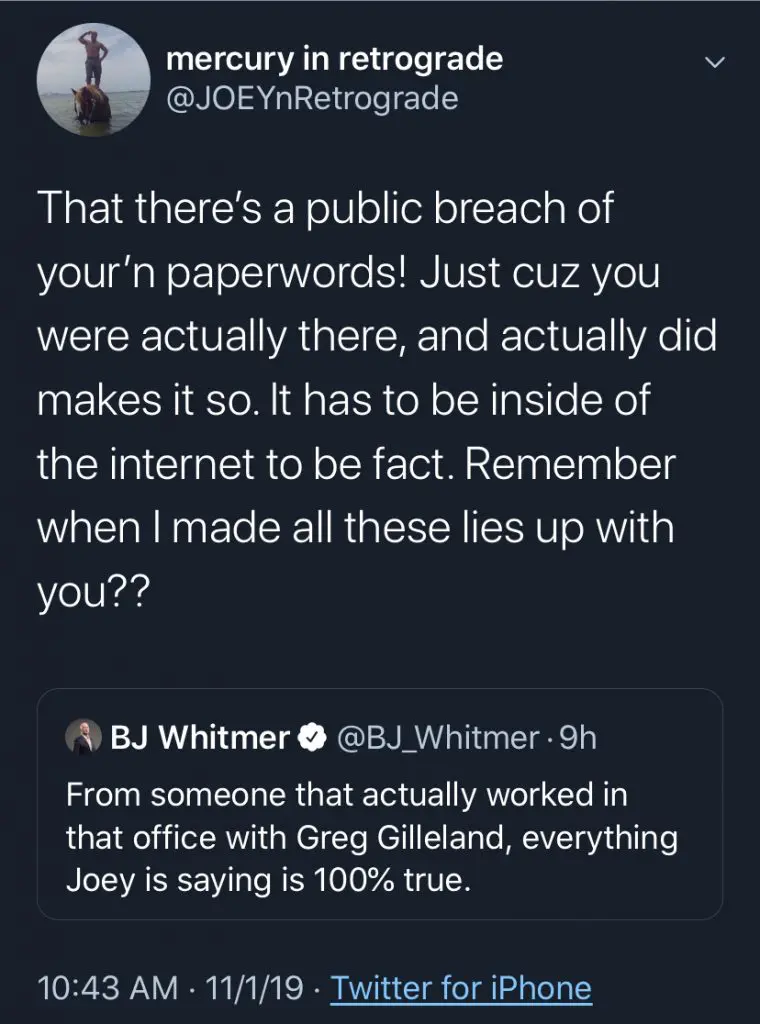Screen dimensions: 760x1024
Task: Tap the name 'Greg Gilleland' in the quoted tweet
Action: [x=383, y=837]
